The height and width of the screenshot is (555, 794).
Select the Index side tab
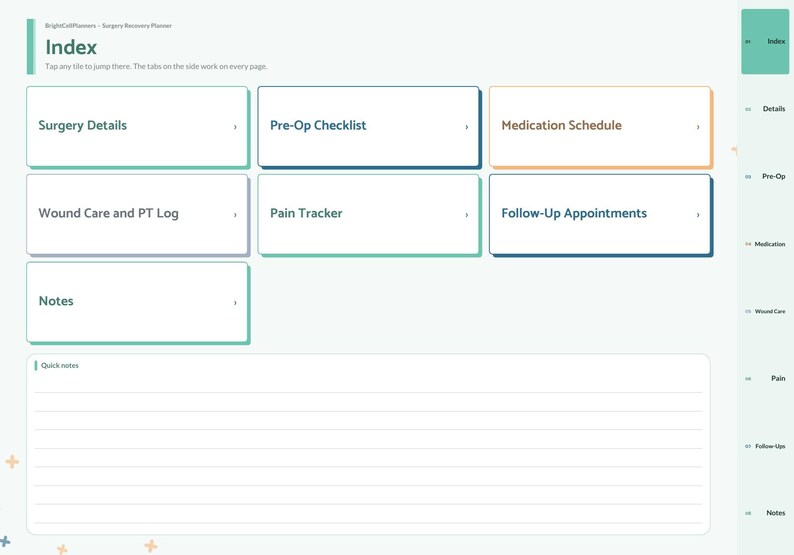click(765, 42)
